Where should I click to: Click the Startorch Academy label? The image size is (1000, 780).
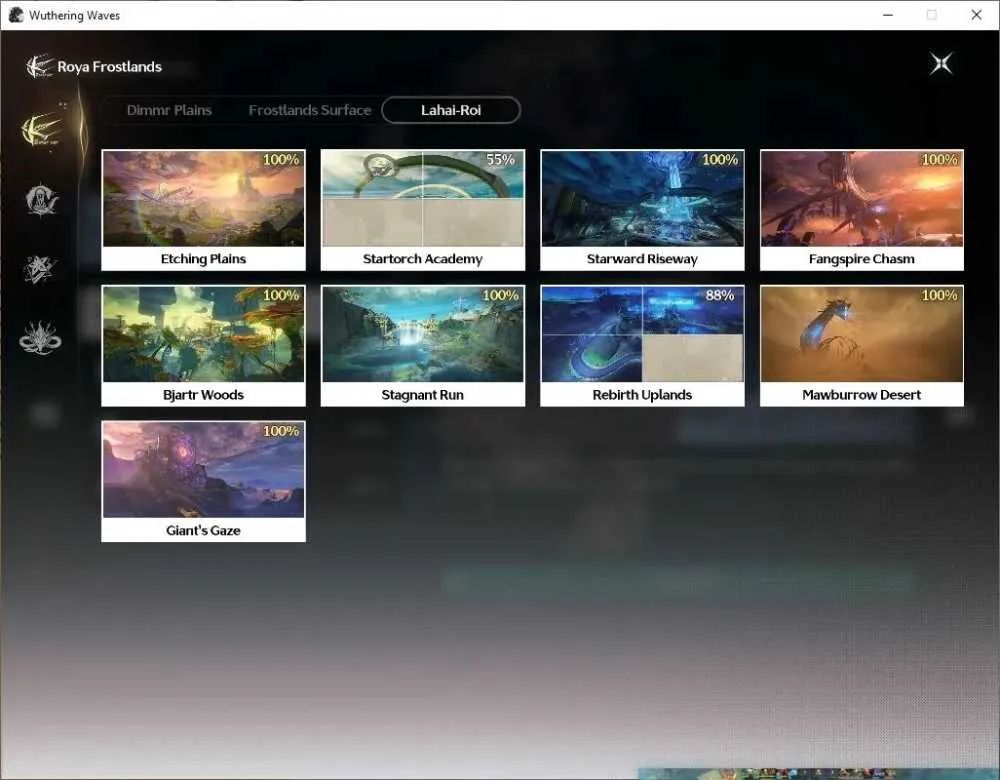pyautogui.click(x=423, y=258)
